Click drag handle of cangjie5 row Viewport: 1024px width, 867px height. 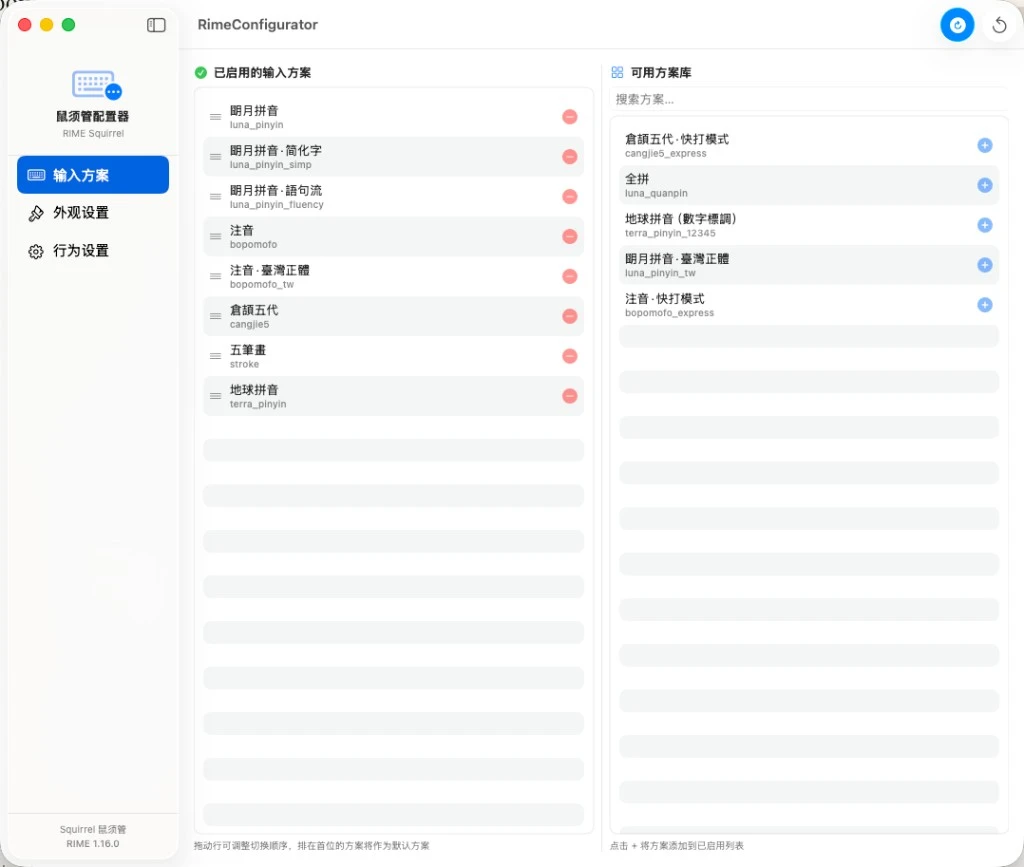215,316
